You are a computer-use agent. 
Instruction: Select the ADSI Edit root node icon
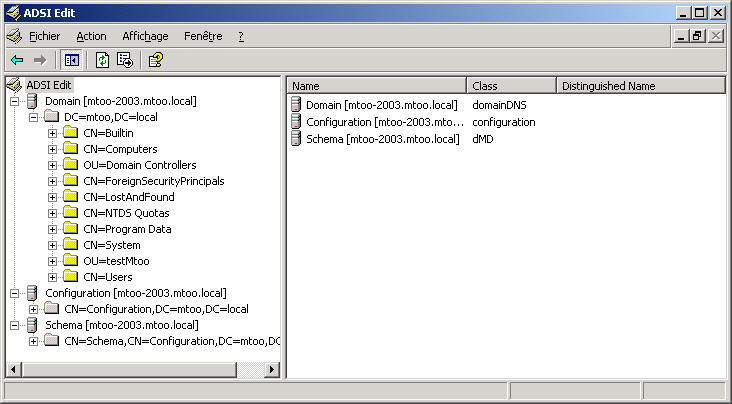click(x=14, y=85)
